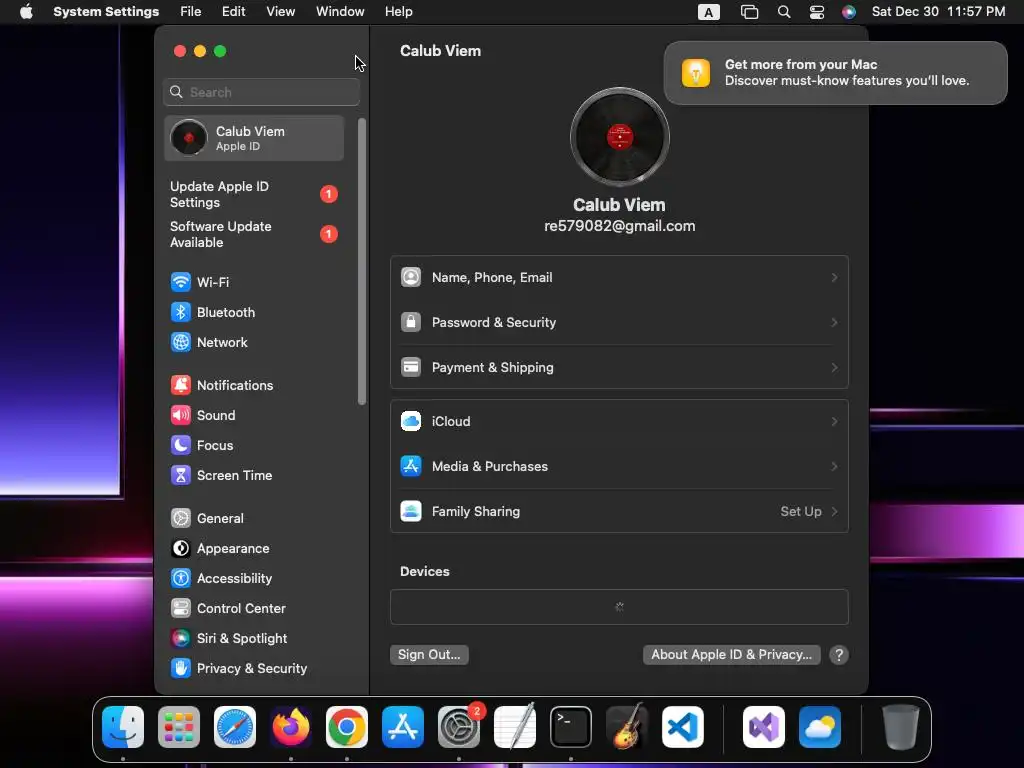Viewport: 1024px width, 768px height.
Task: Open the Edit menu
Action: point(233,12)
